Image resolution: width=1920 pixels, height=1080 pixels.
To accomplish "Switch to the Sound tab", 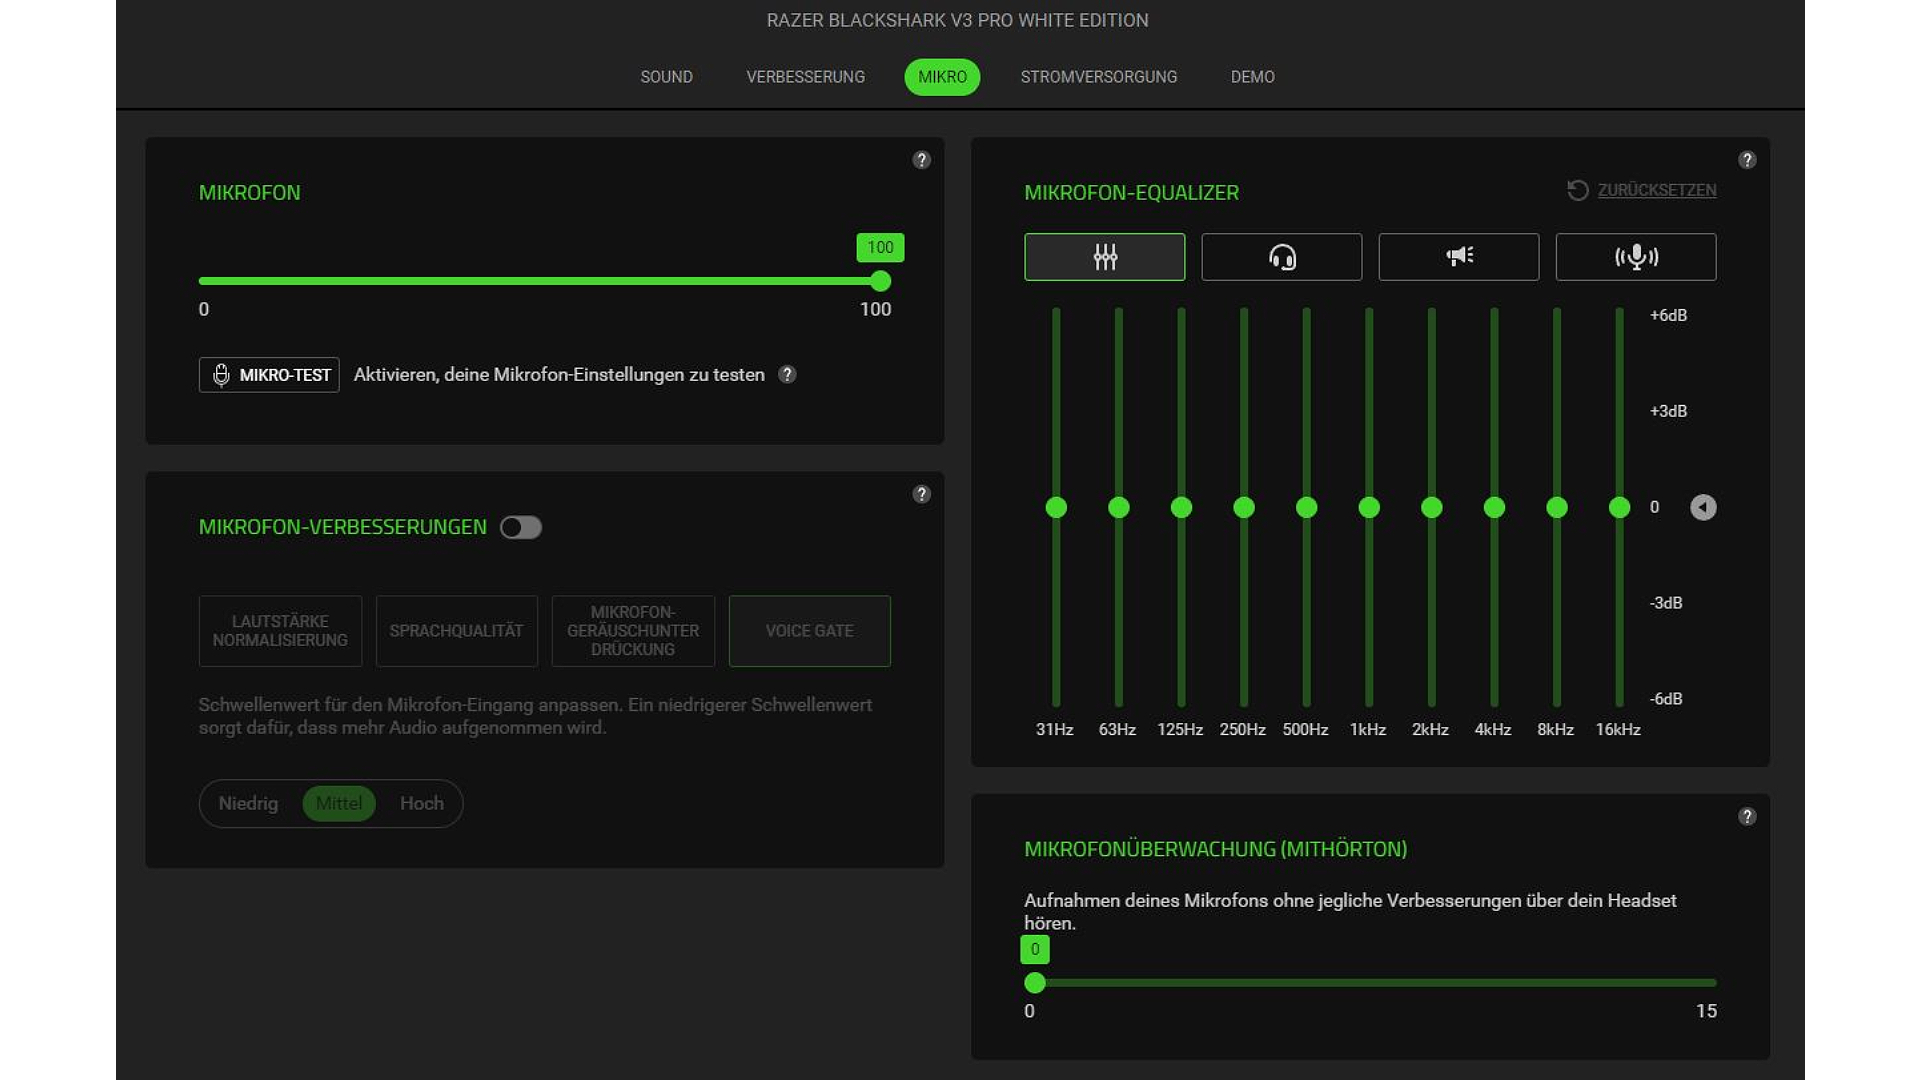I will 666,77.
